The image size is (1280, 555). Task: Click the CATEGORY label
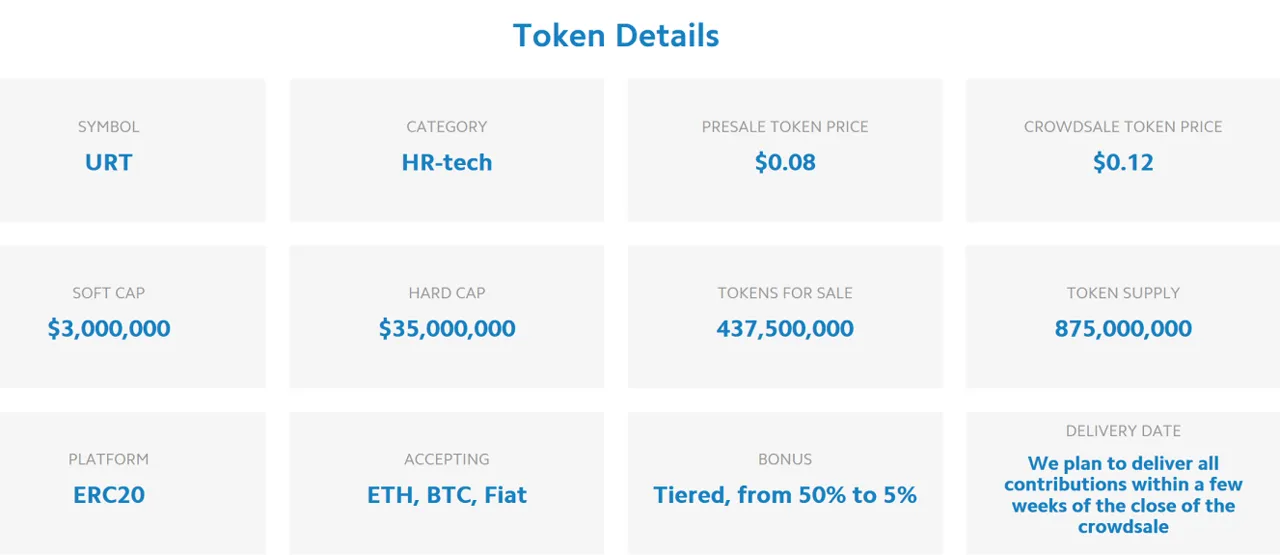pyautogui.click(x=447, y=127)
